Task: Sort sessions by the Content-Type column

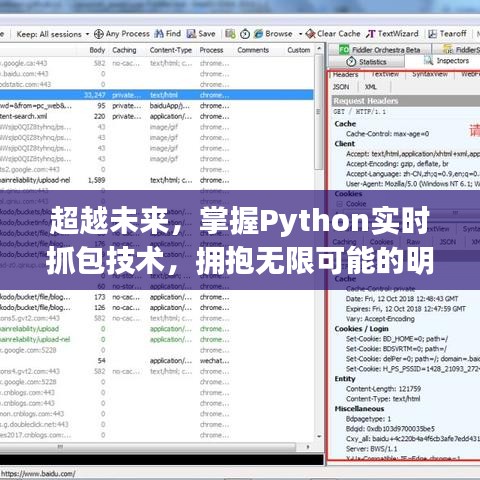Action: click(171, 50)
